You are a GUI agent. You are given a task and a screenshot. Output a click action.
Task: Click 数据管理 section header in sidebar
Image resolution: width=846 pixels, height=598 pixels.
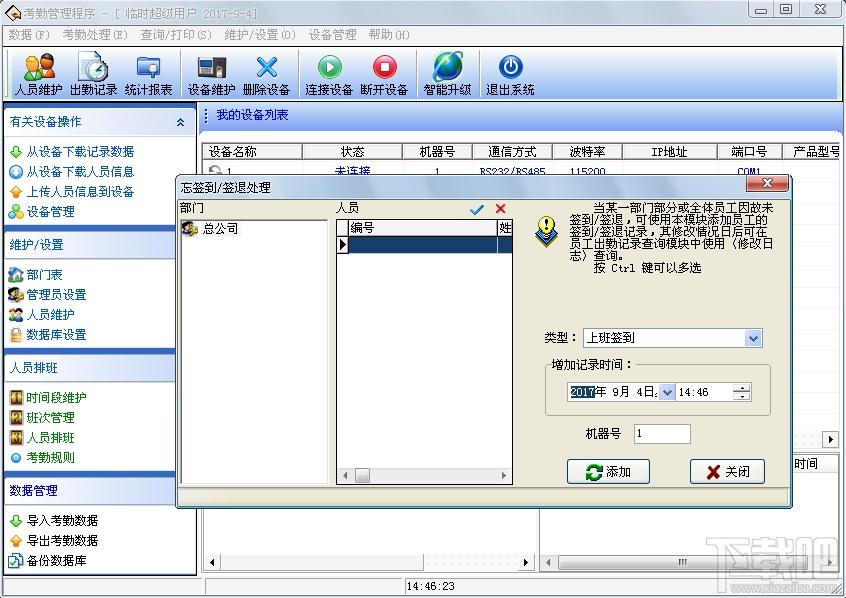[x=90, y=491]
